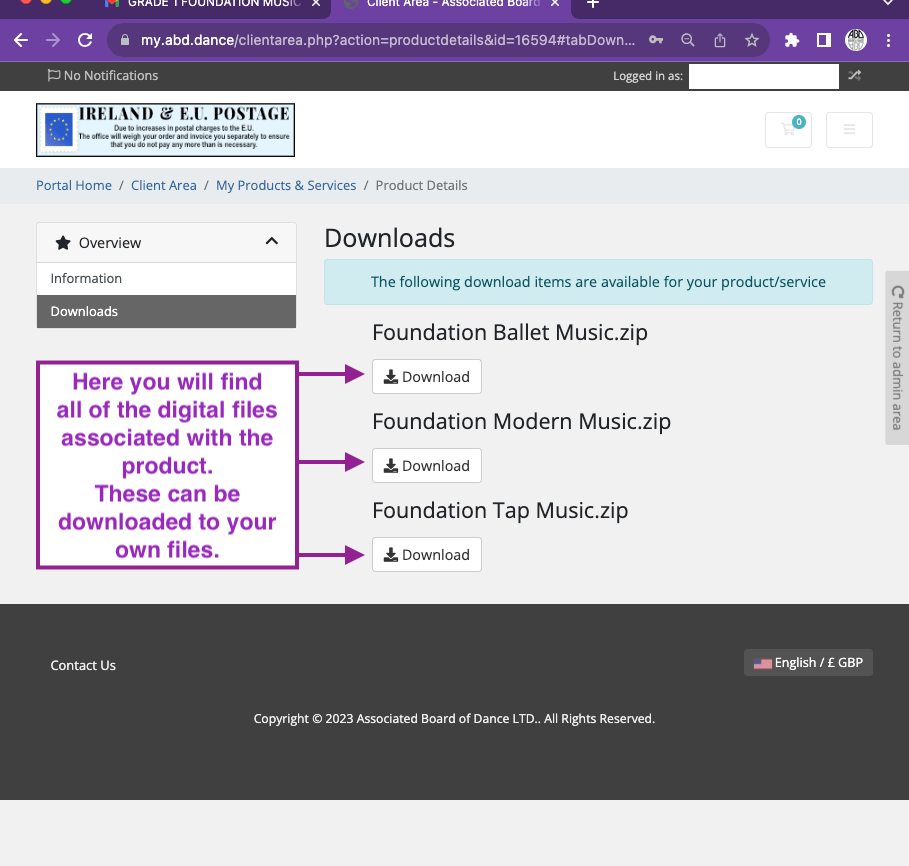Download Foundation Modern Music.zip
Viewport: 909px width, 866px height.
point(427,466)
